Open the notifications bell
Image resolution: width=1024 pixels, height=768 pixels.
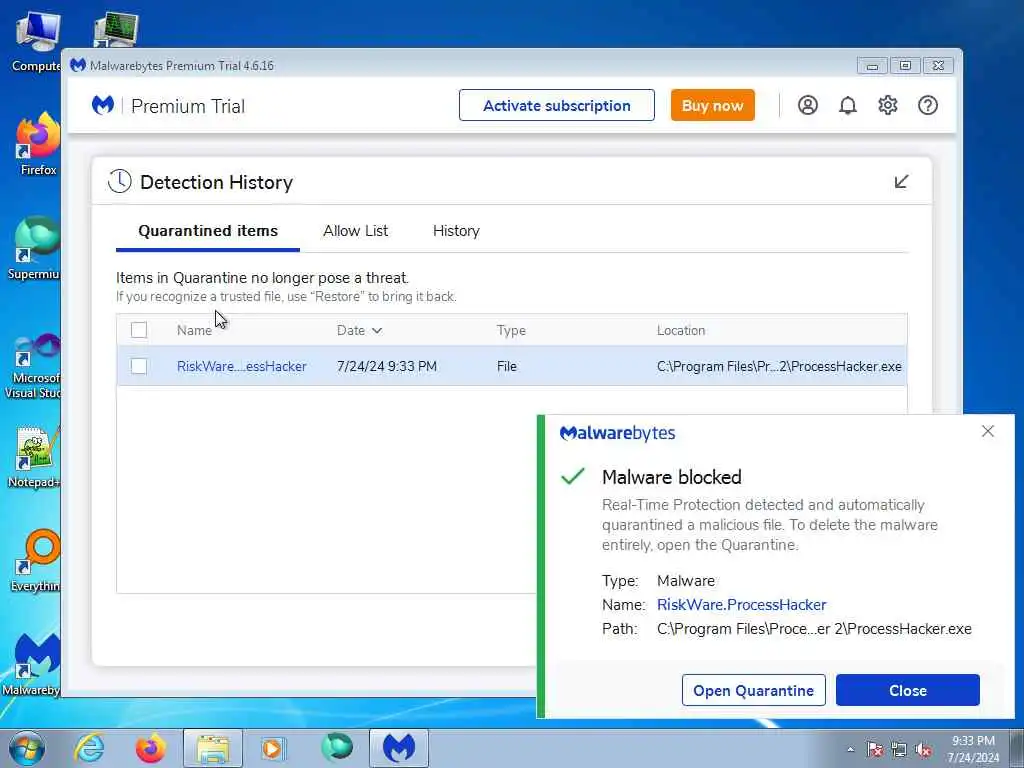point(847,105)
